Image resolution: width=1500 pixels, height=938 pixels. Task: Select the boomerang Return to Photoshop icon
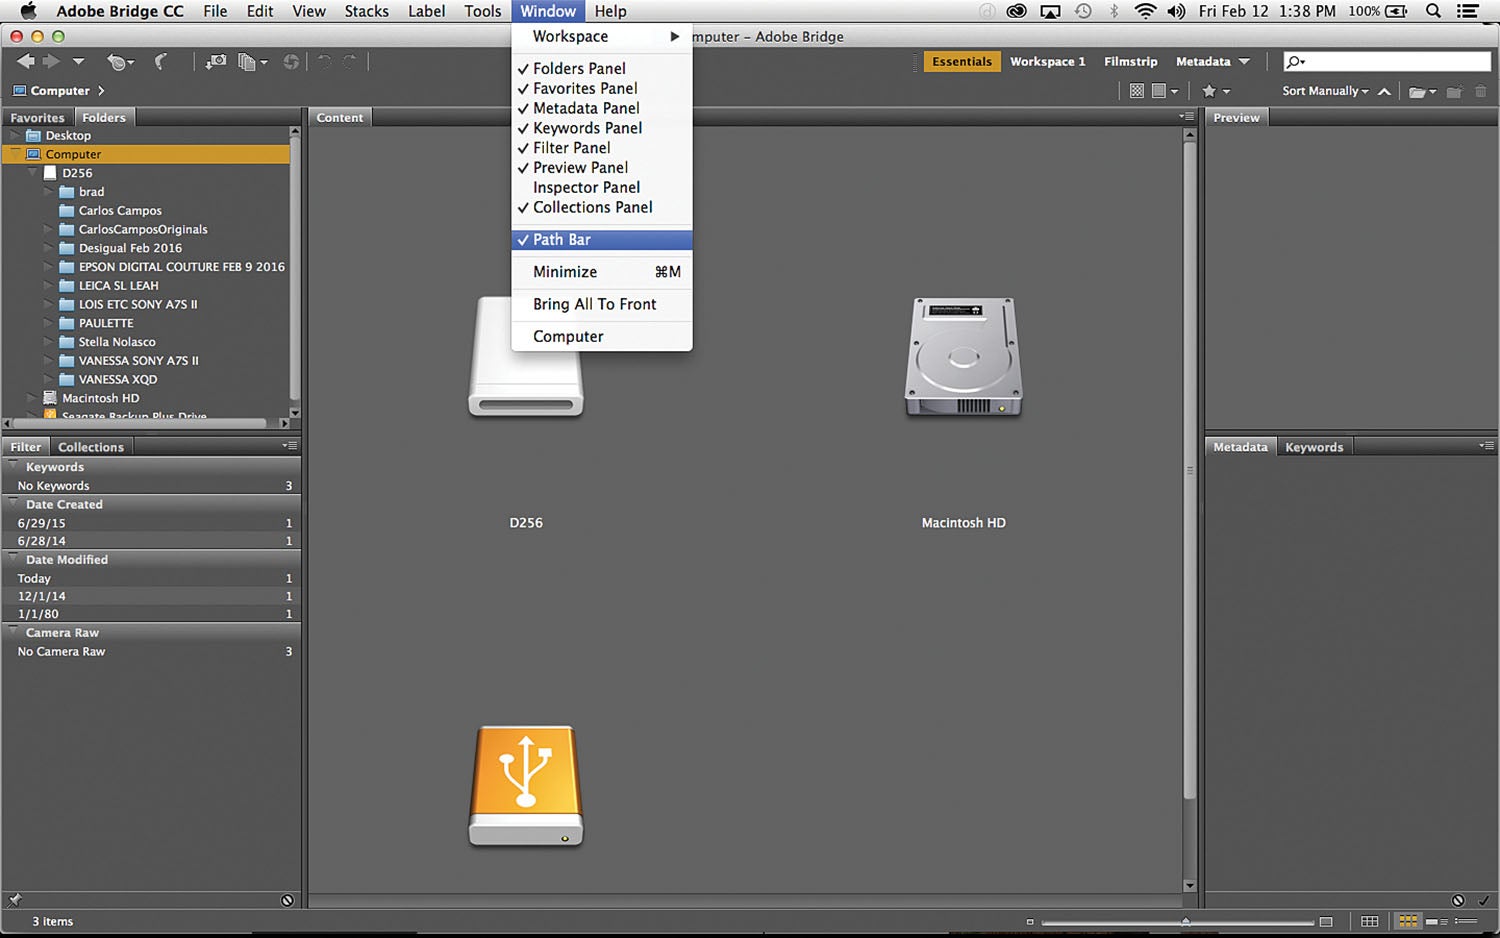pos(161,62)
